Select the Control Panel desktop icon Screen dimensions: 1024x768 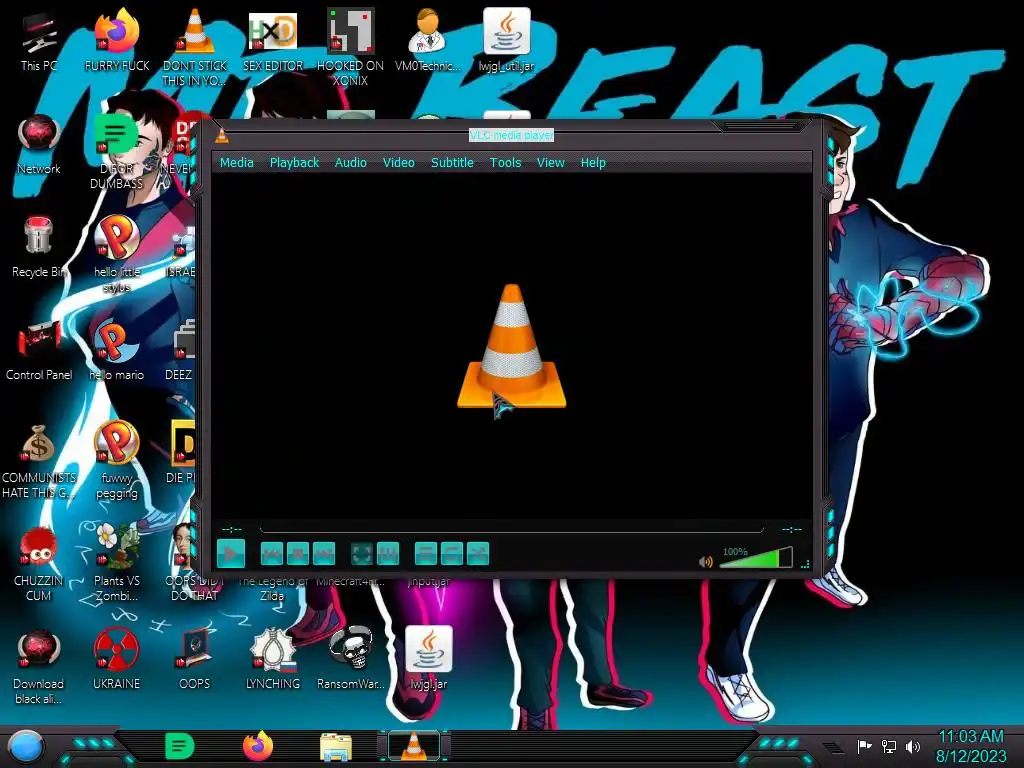click(39, 351)
